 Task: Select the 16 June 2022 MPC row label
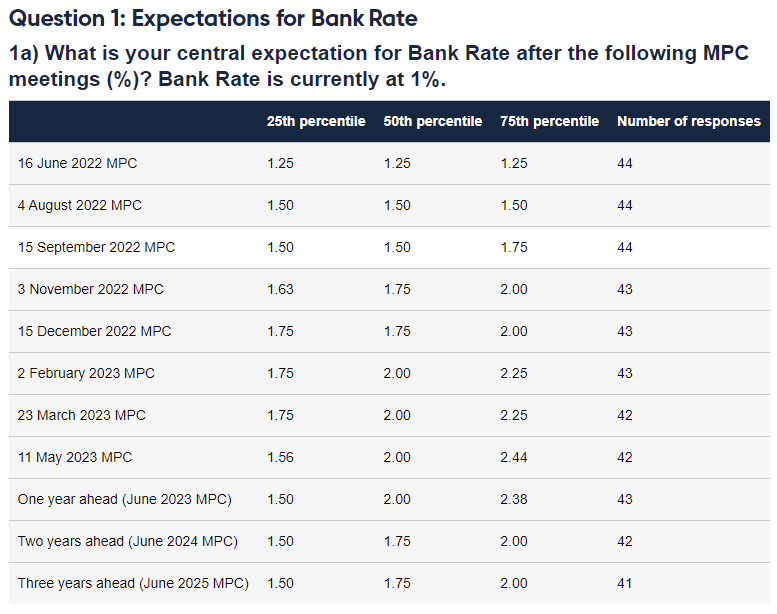pyautogui.click(x=78, y=163)
